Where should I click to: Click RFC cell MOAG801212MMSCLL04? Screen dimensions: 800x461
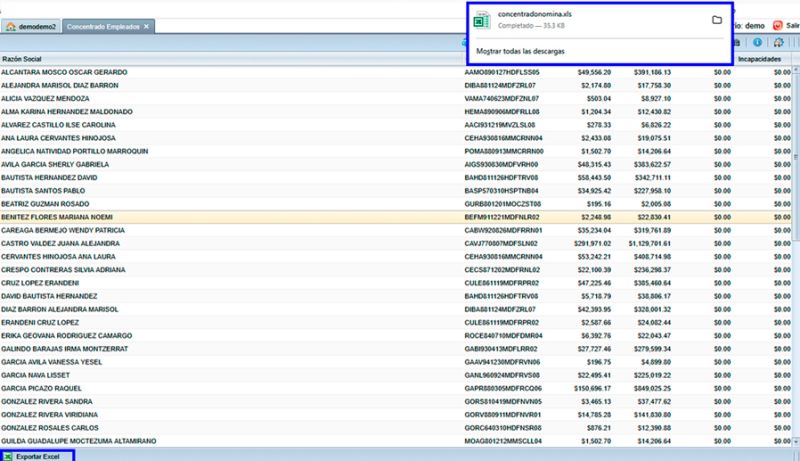coord(503,442)
